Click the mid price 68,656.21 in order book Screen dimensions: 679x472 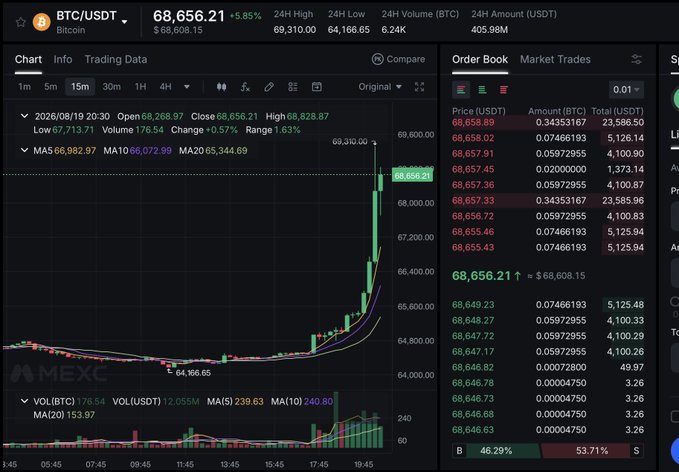[482, 276]
